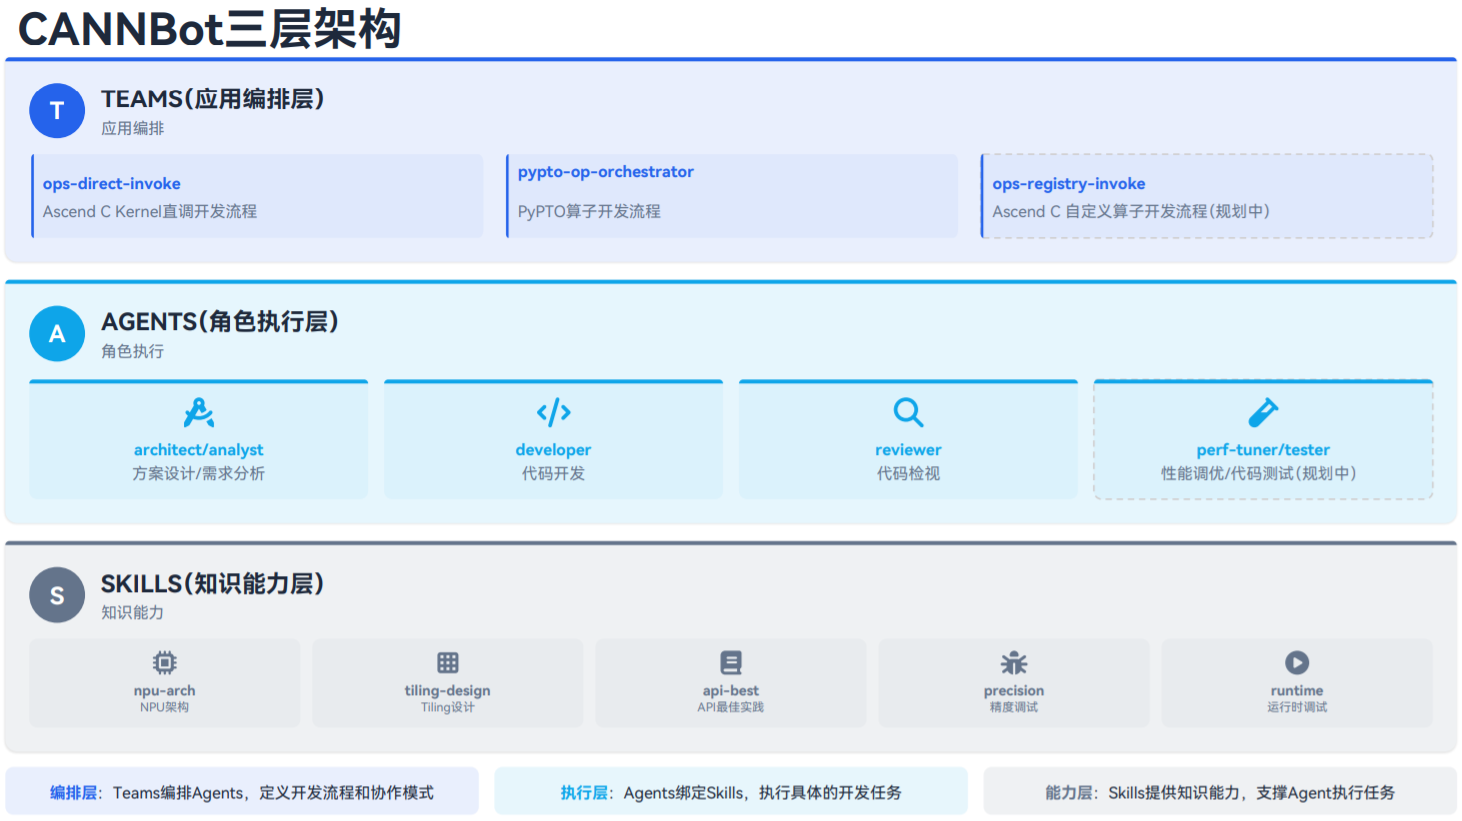
Task: Click the gray S badge for SKILLS
Action: (x=57, y=595)
